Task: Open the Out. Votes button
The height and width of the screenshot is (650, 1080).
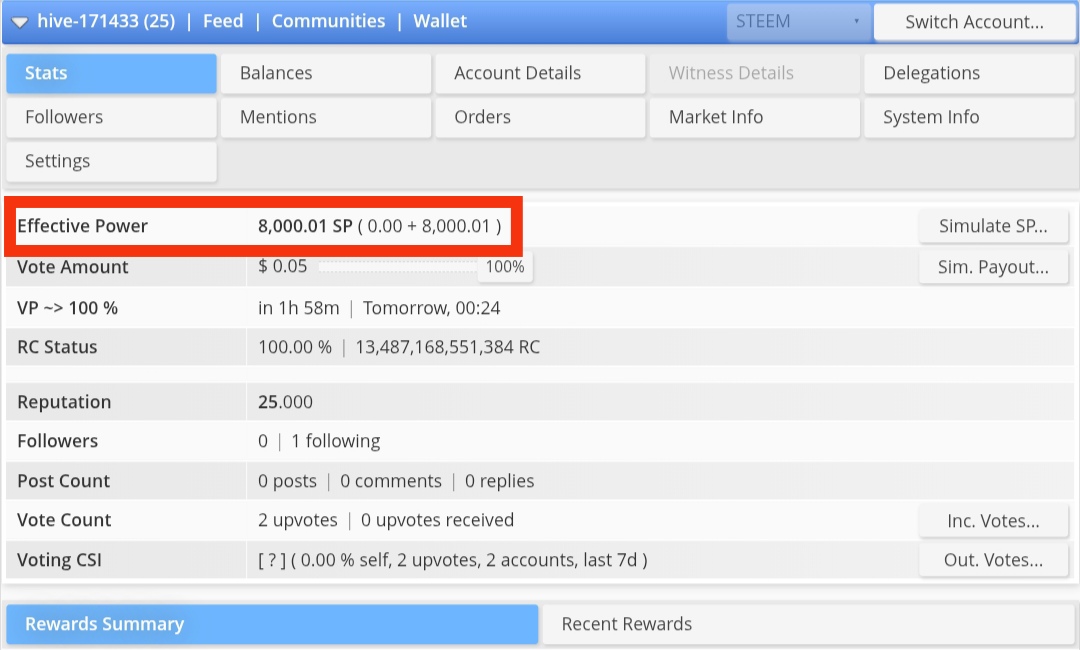Action: pyautogui.click(x=993, y=560)
